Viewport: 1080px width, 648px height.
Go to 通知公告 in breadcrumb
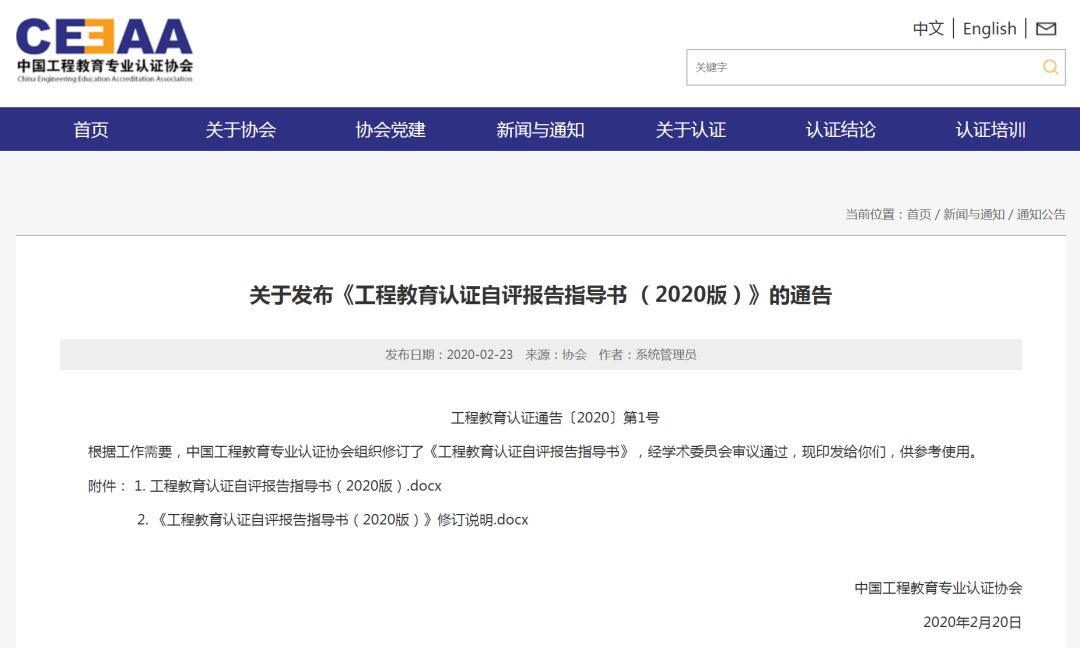tap(1041, 214)
